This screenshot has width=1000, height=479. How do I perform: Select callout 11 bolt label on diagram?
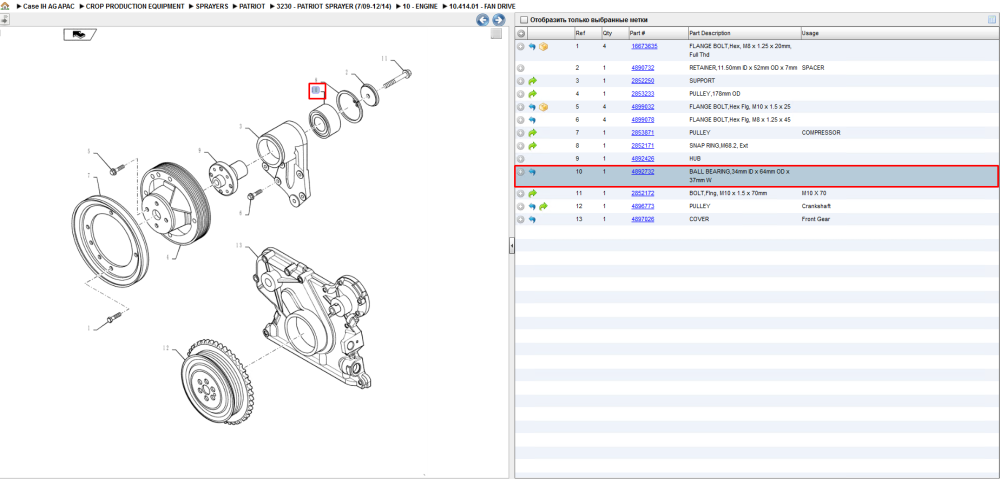point(384,59)
